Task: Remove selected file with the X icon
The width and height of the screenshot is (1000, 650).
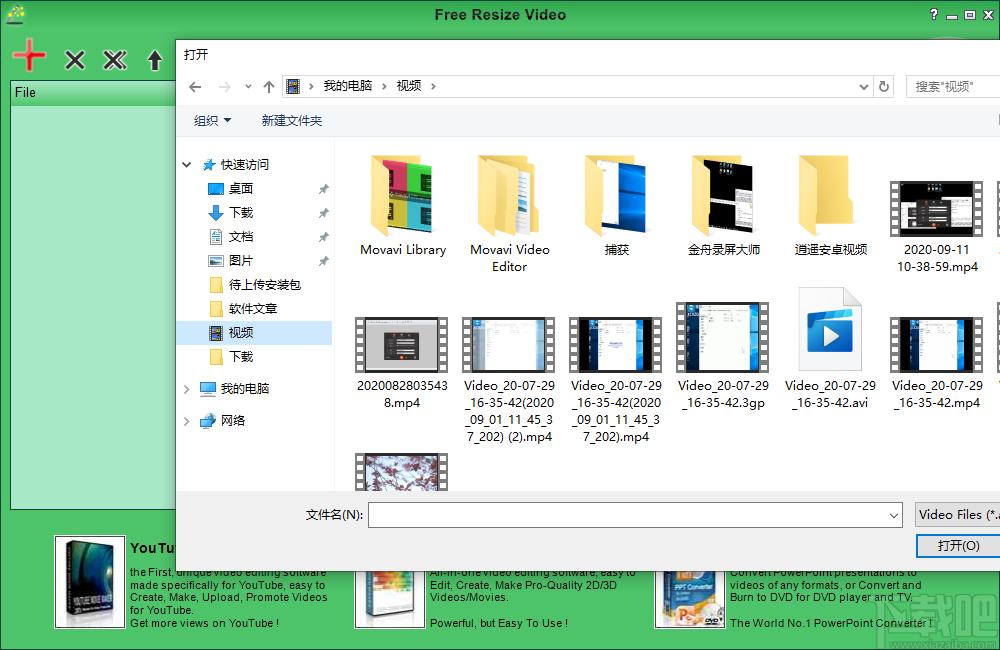Action: point(75,61)
